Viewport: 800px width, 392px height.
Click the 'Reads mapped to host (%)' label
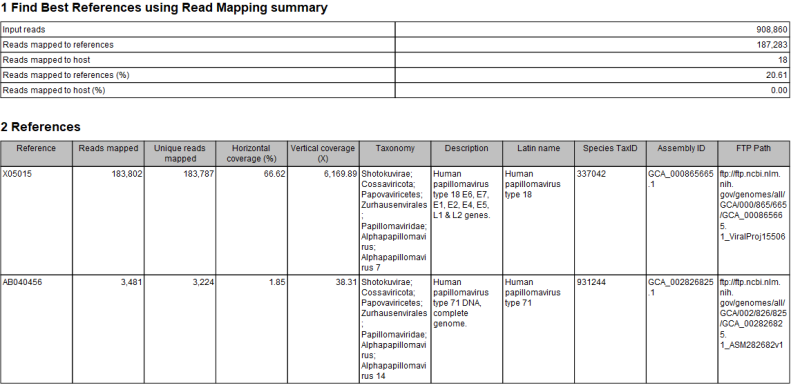coord(54,90)
